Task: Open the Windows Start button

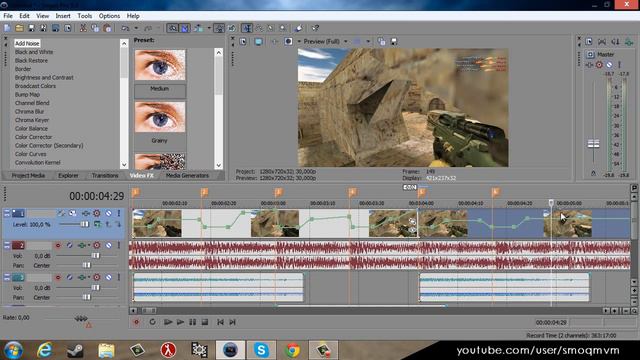Action: (13, 350)
